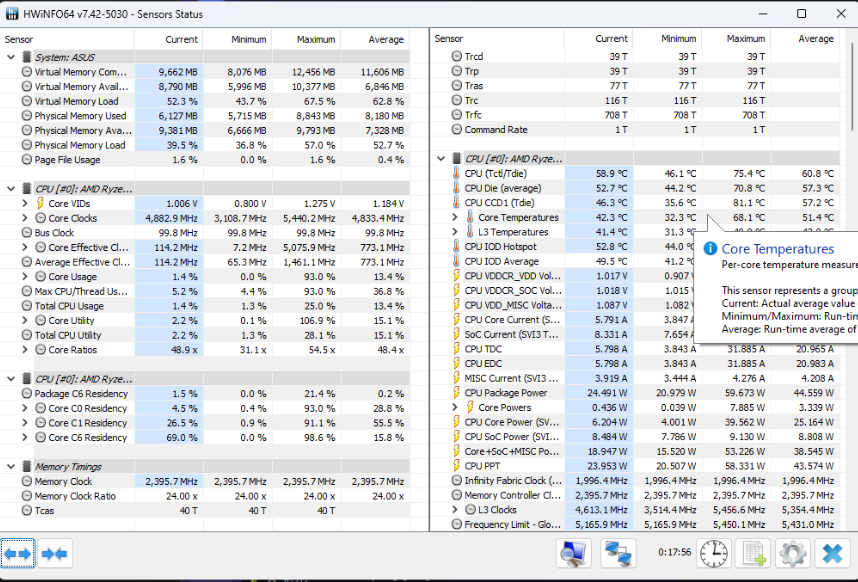Click the right pane Current column header
Image resolution: width=858 pixels, height=582 pixels.
599,39
